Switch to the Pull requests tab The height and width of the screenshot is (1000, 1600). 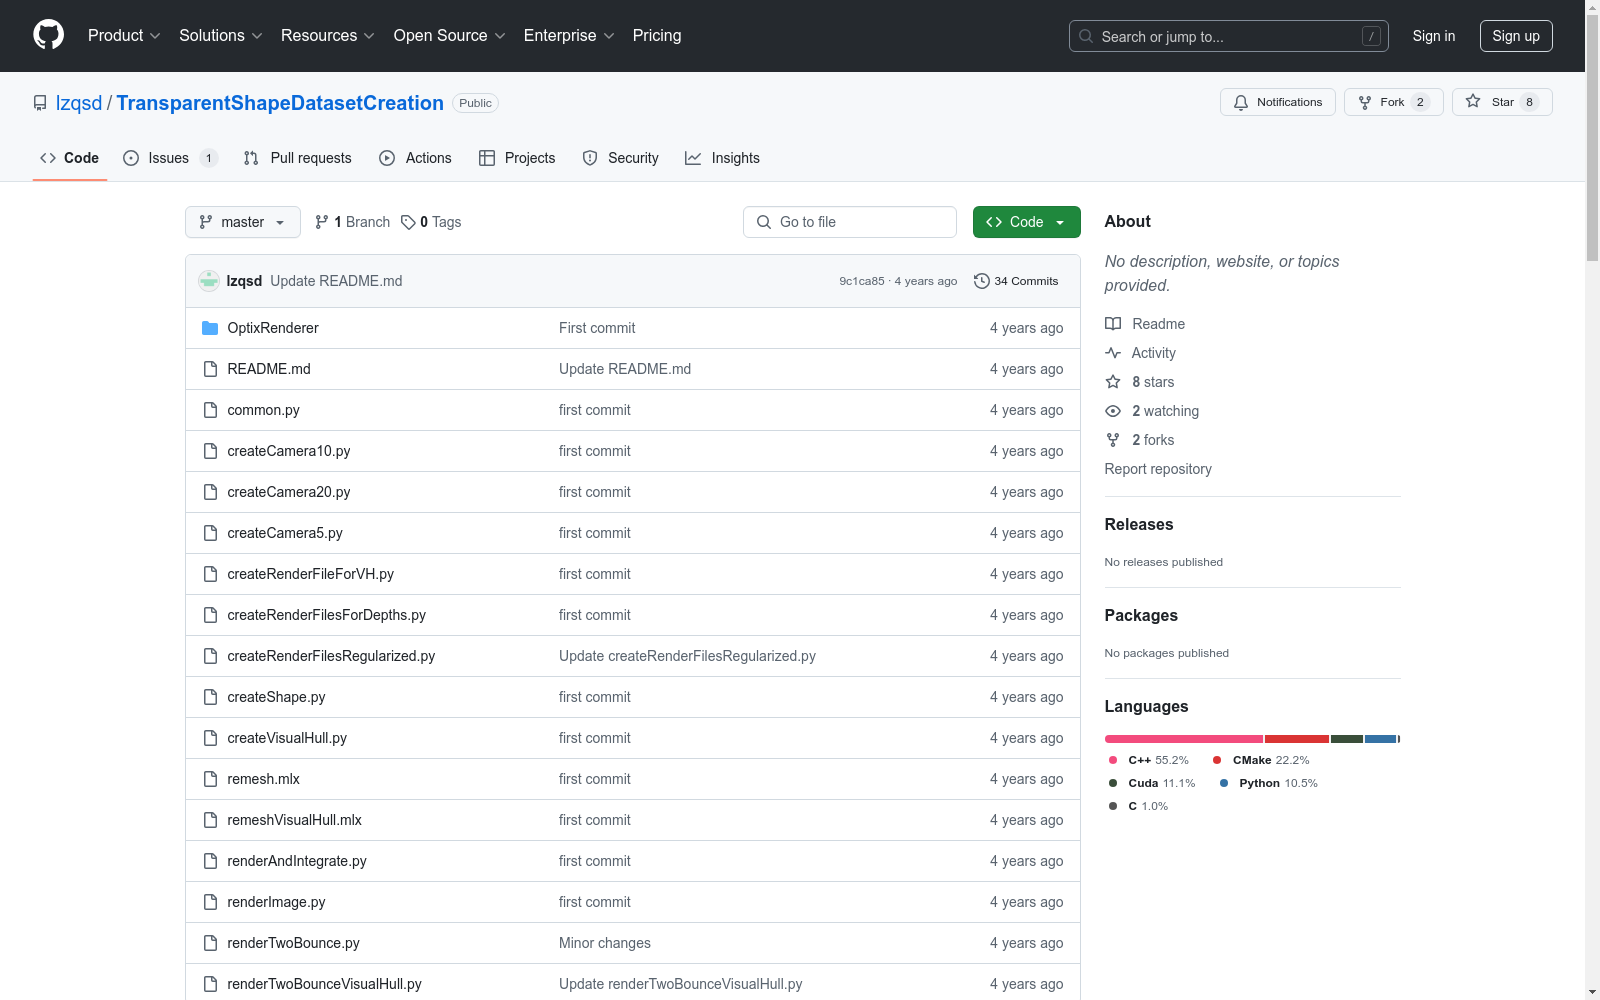click(298, 158)
